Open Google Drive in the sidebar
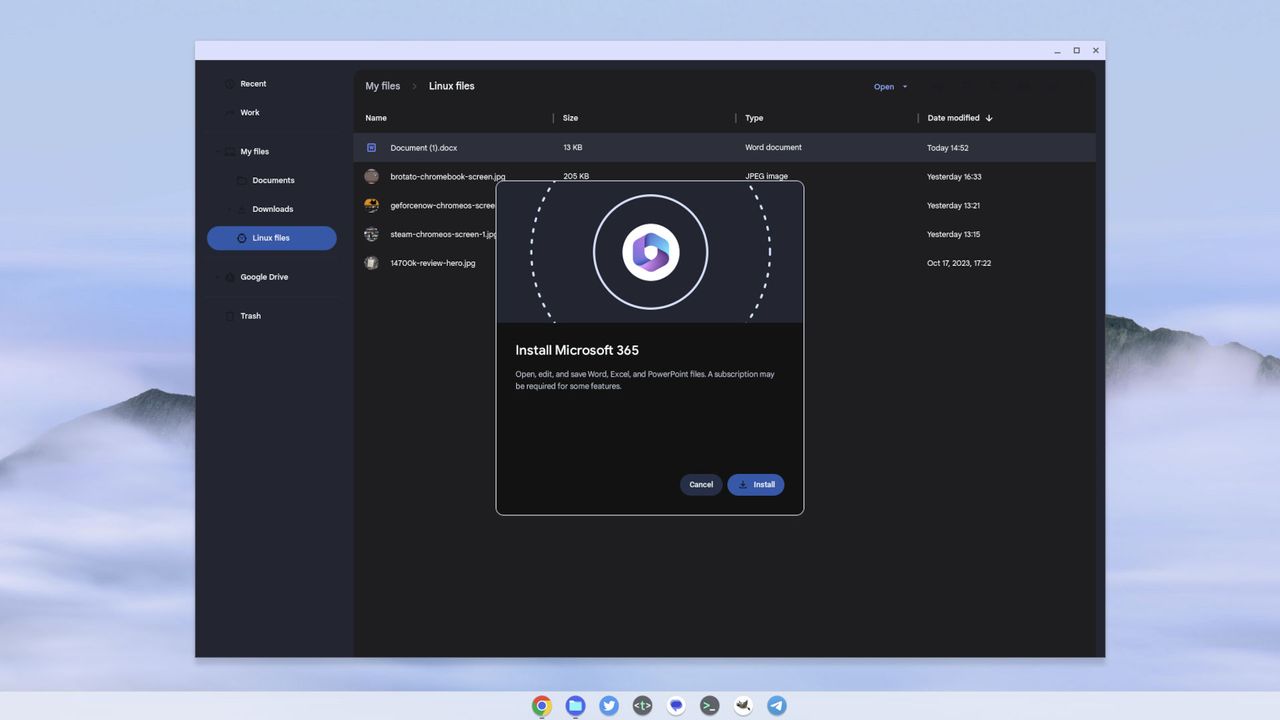This screenshot has width=1280, height=720. 272,277
